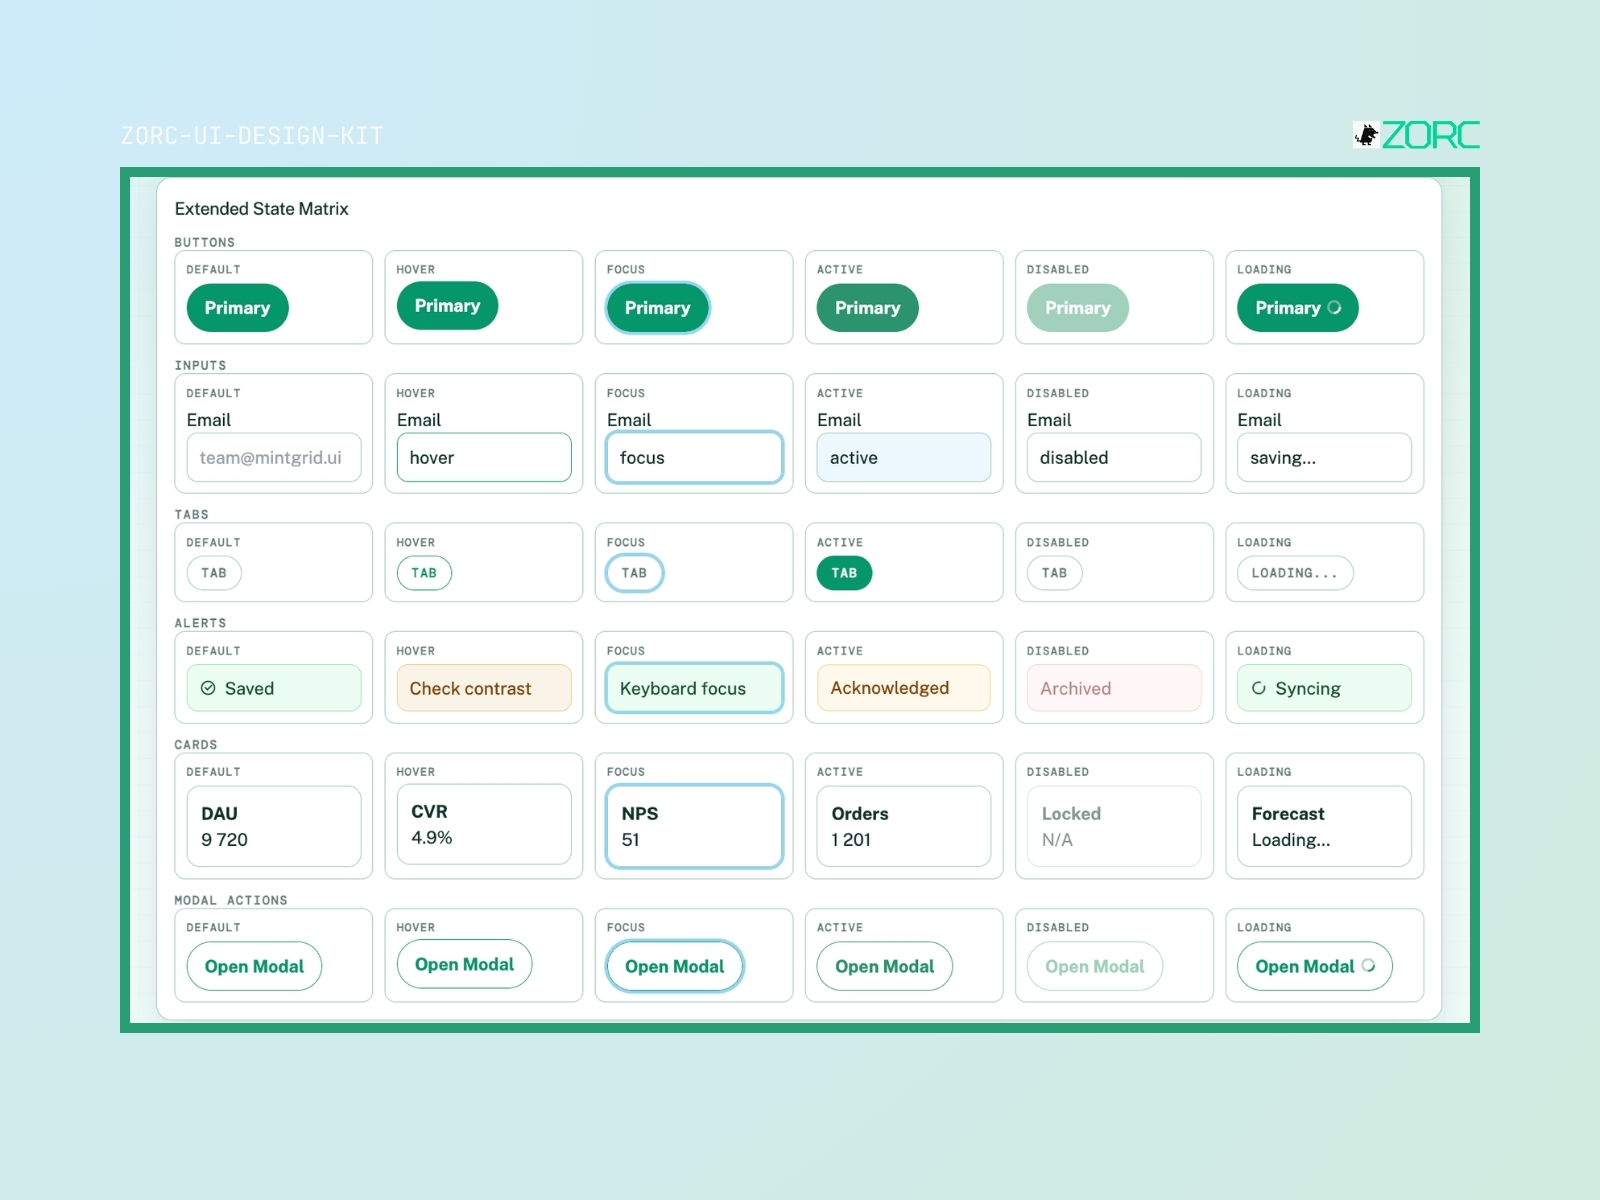The width and height of the screenshot is (1600, 1200).
Task: Click the Syncing alert text
Action: [1308, 688]
